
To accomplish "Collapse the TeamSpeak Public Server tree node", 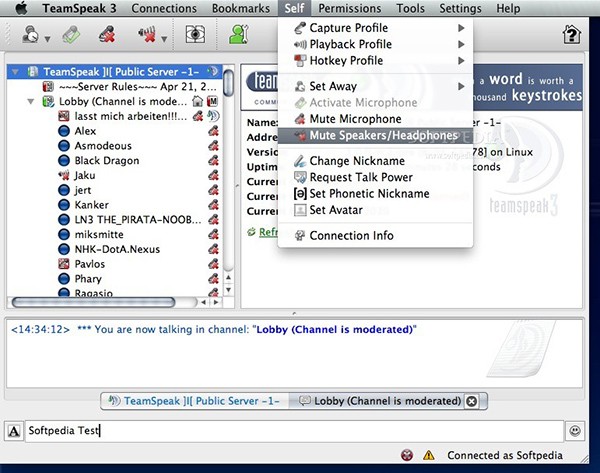I will tap(15, 72).
